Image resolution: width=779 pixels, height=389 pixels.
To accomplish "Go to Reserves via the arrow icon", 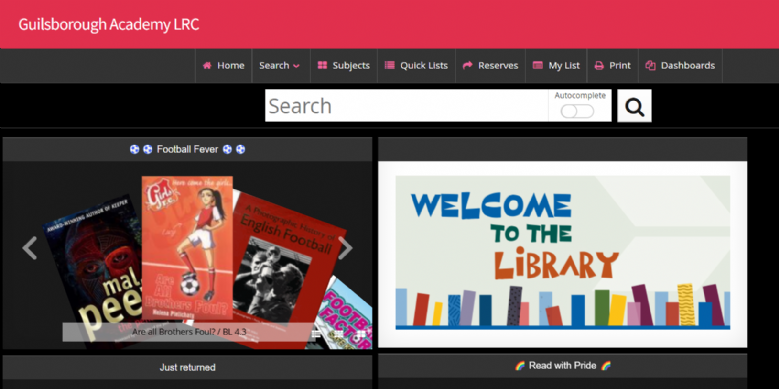I will click(x=467, y=66).
